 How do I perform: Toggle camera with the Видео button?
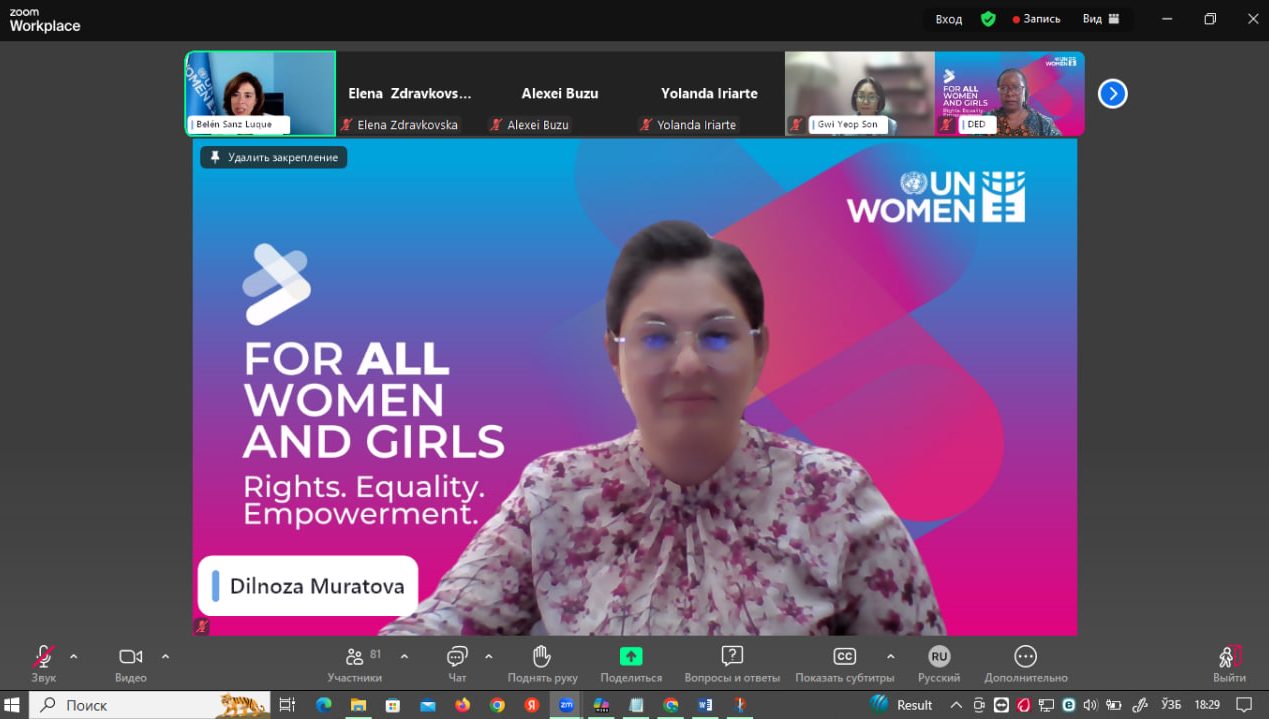(x=131, y=662)
